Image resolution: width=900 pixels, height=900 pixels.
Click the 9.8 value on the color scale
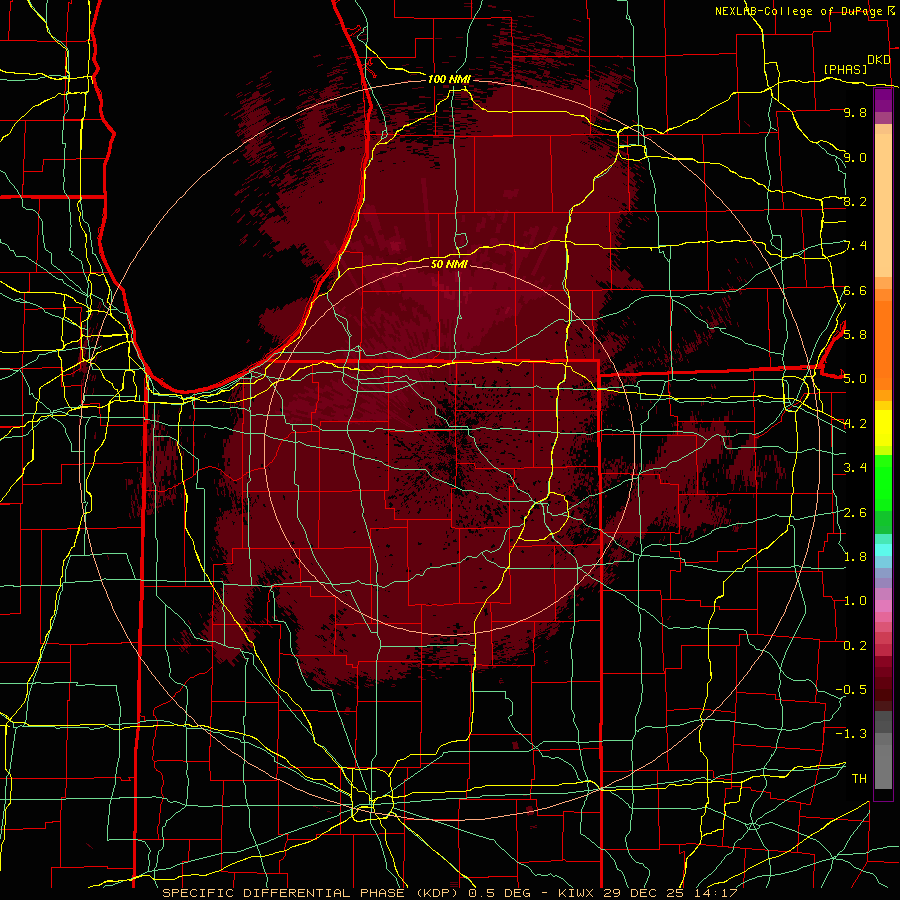[x=855, y=112]
